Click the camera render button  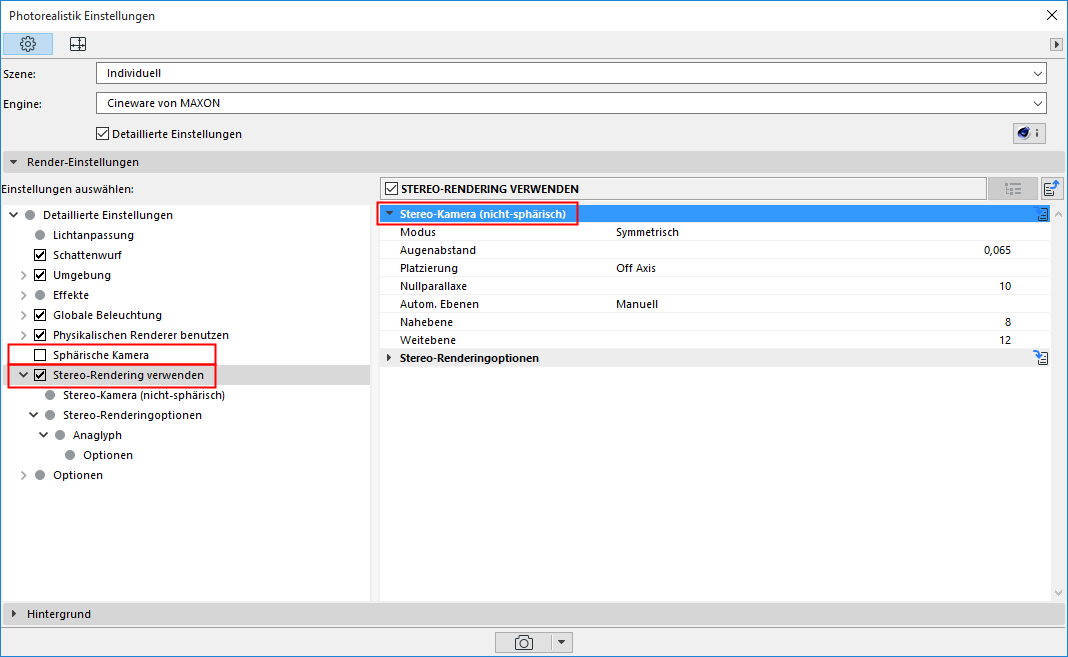point(523,643)
